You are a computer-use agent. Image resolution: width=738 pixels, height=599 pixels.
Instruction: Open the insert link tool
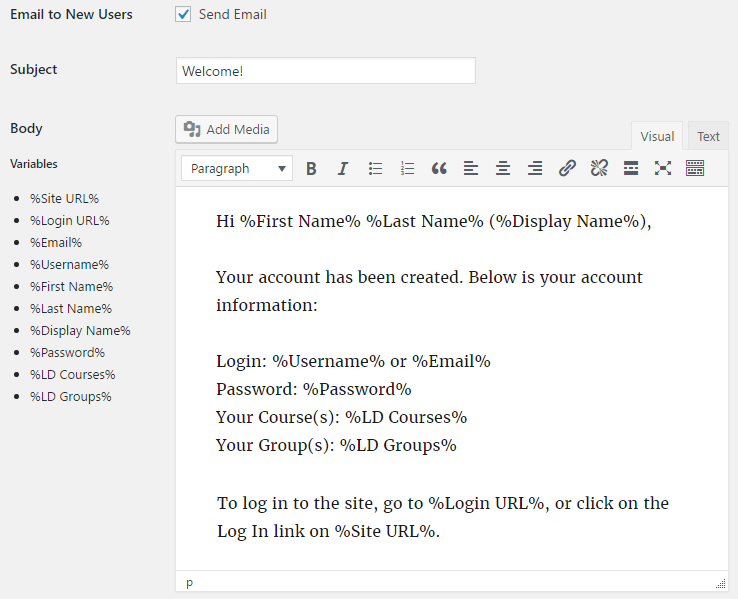pyautogui.click(x=567, y=169)
